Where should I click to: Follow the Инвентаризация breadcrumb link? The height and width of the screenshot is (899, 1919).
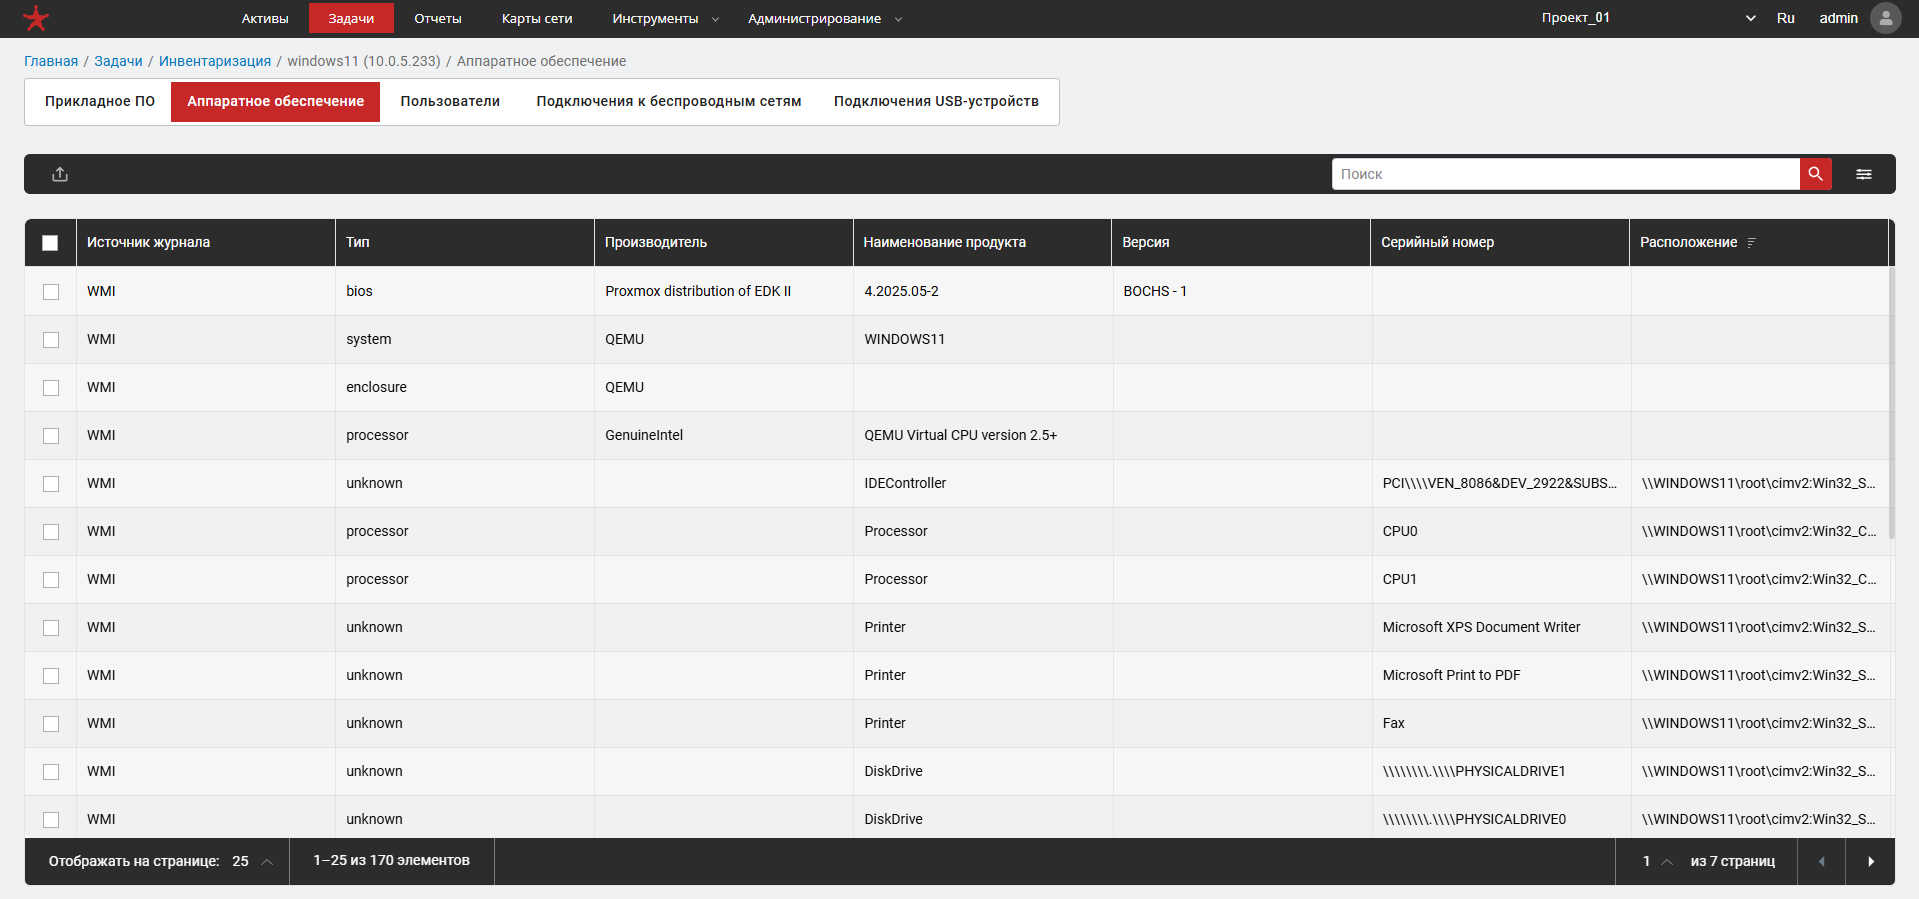tap(215, 61)
